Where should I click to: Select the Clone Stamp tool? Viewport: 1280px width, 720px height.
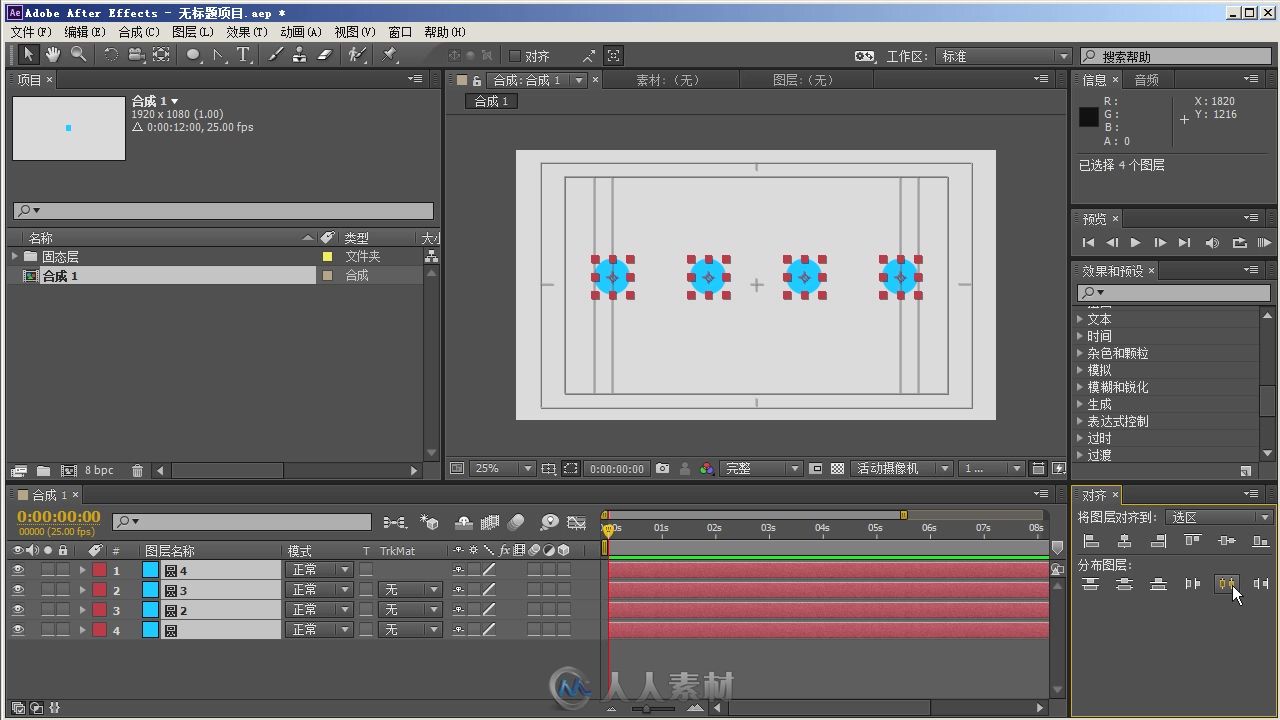(300, 55)
